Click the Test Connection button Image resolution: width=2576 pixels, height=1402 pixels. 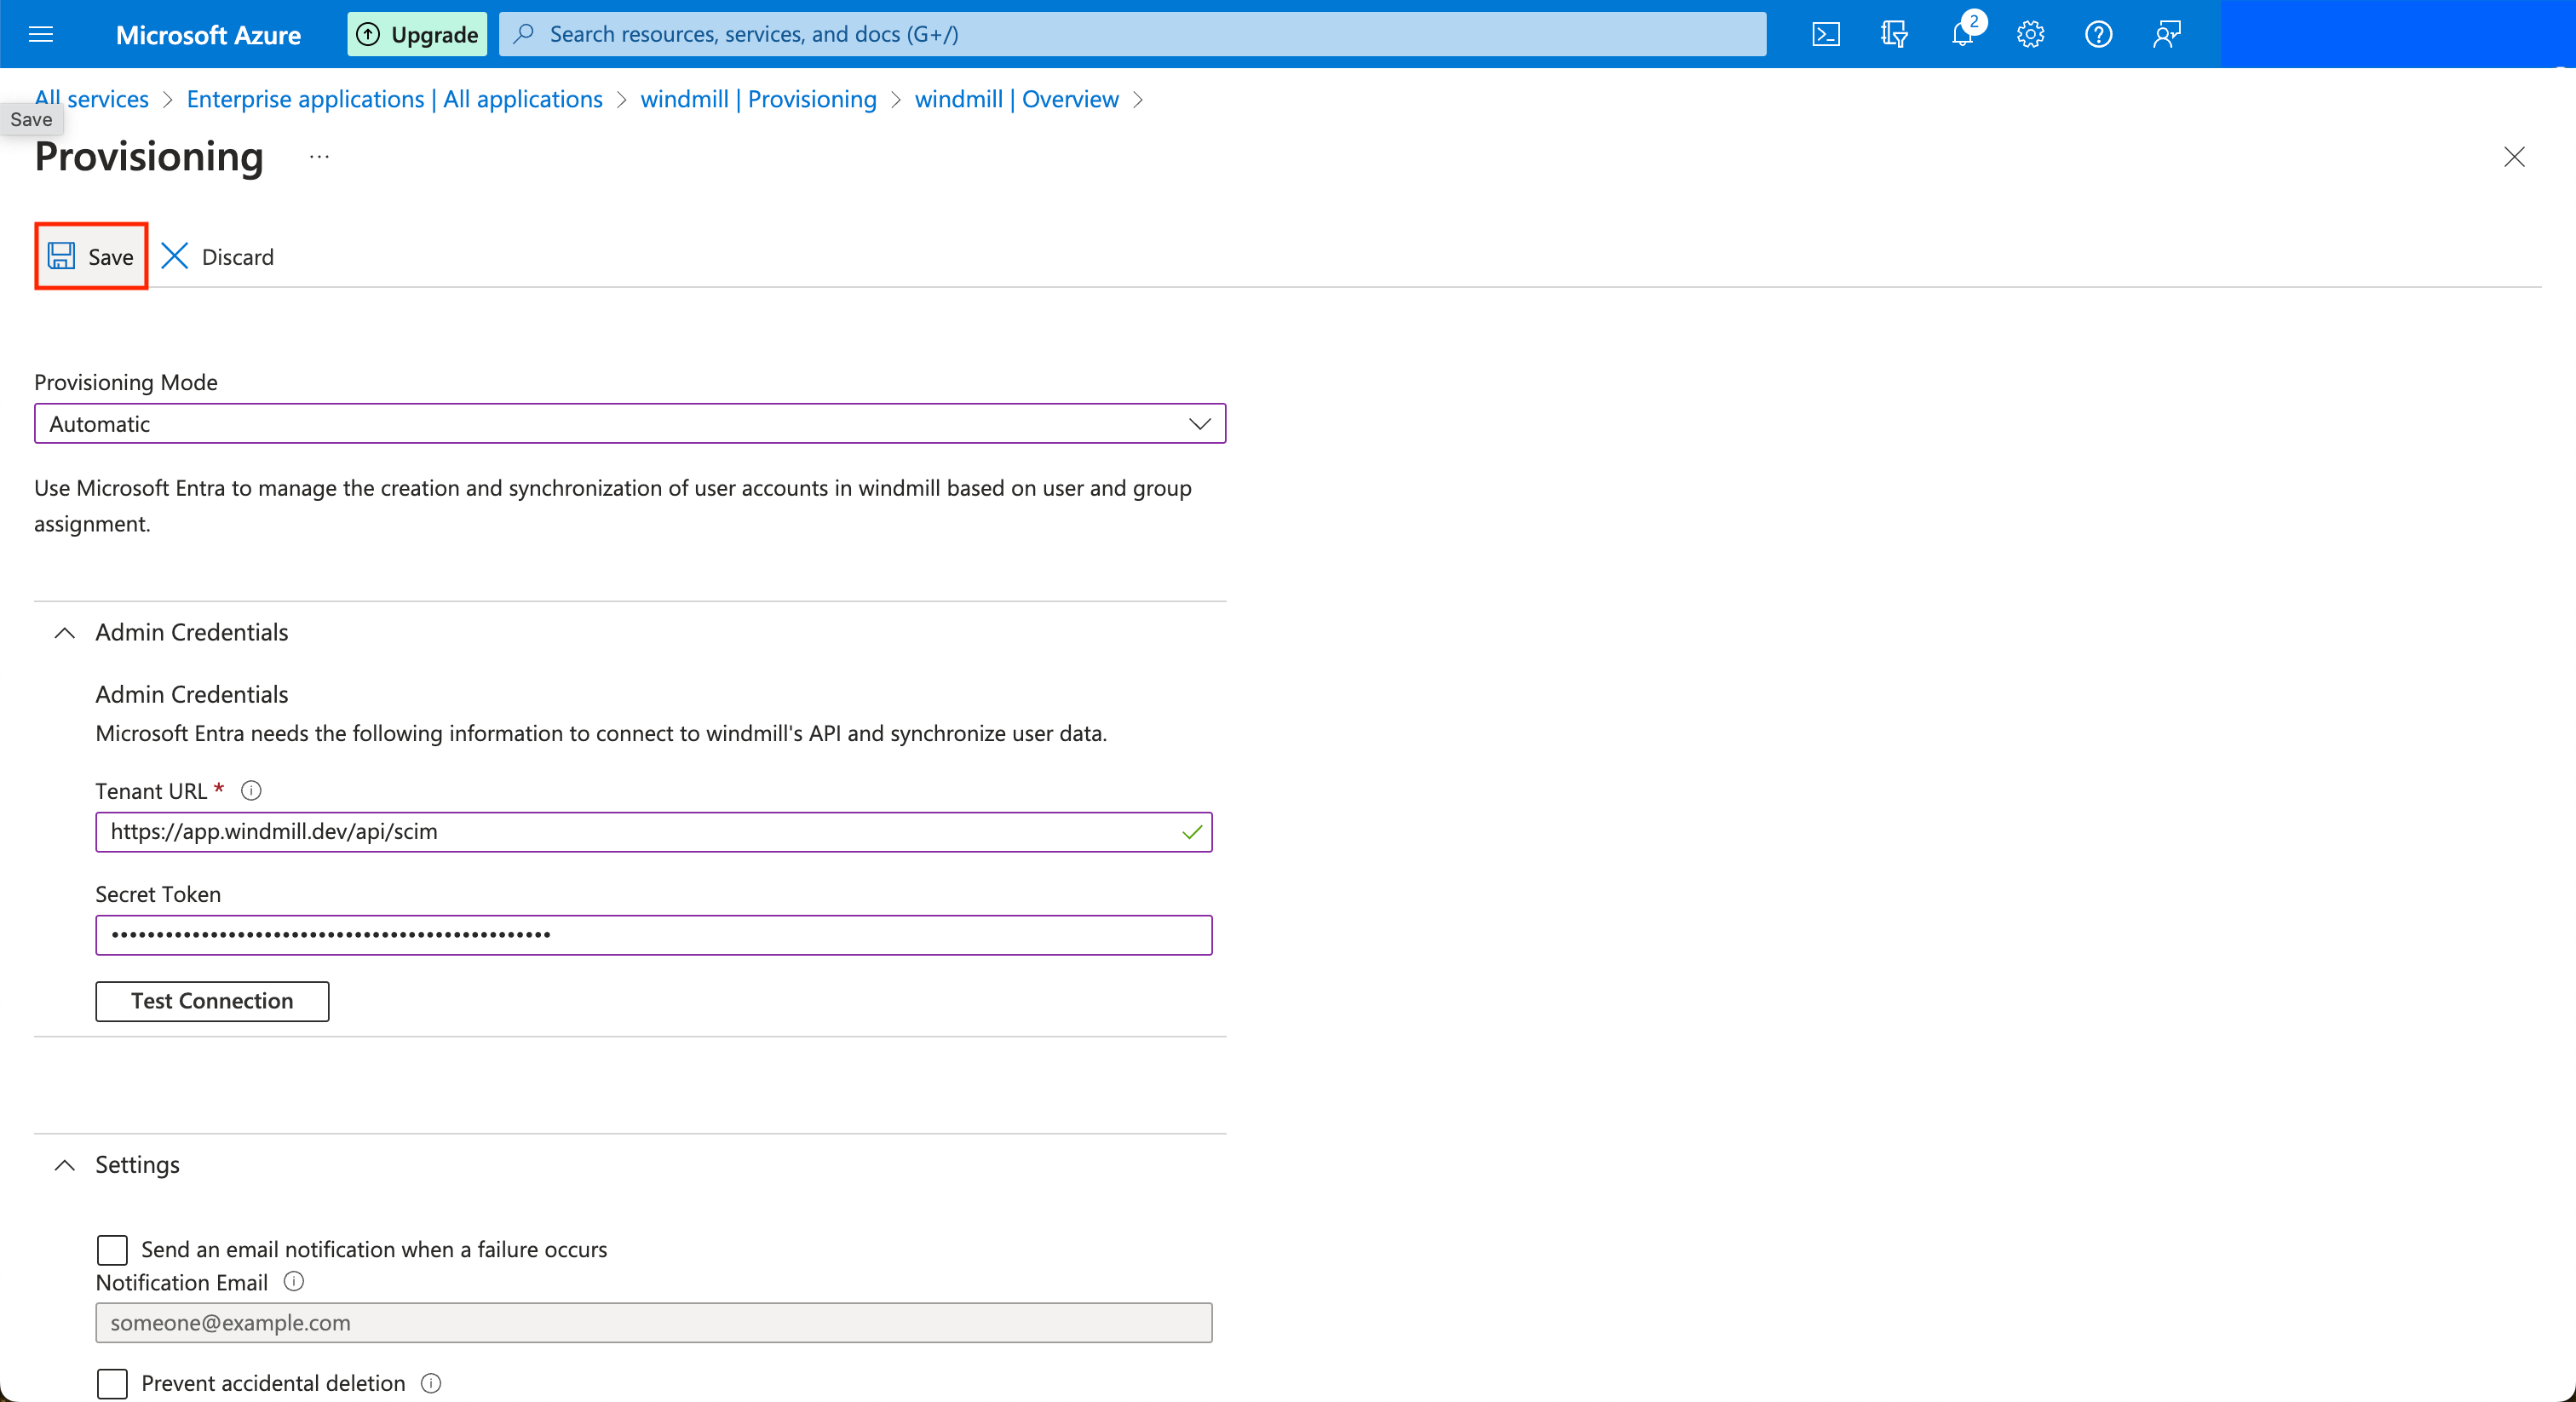(210, 1000)
